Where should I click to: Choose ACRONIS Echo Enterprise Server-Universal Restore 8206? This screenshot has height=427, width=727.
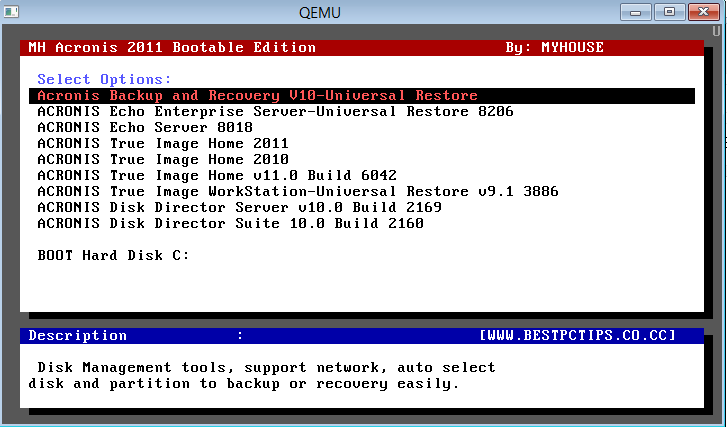[x=275, y=112]
